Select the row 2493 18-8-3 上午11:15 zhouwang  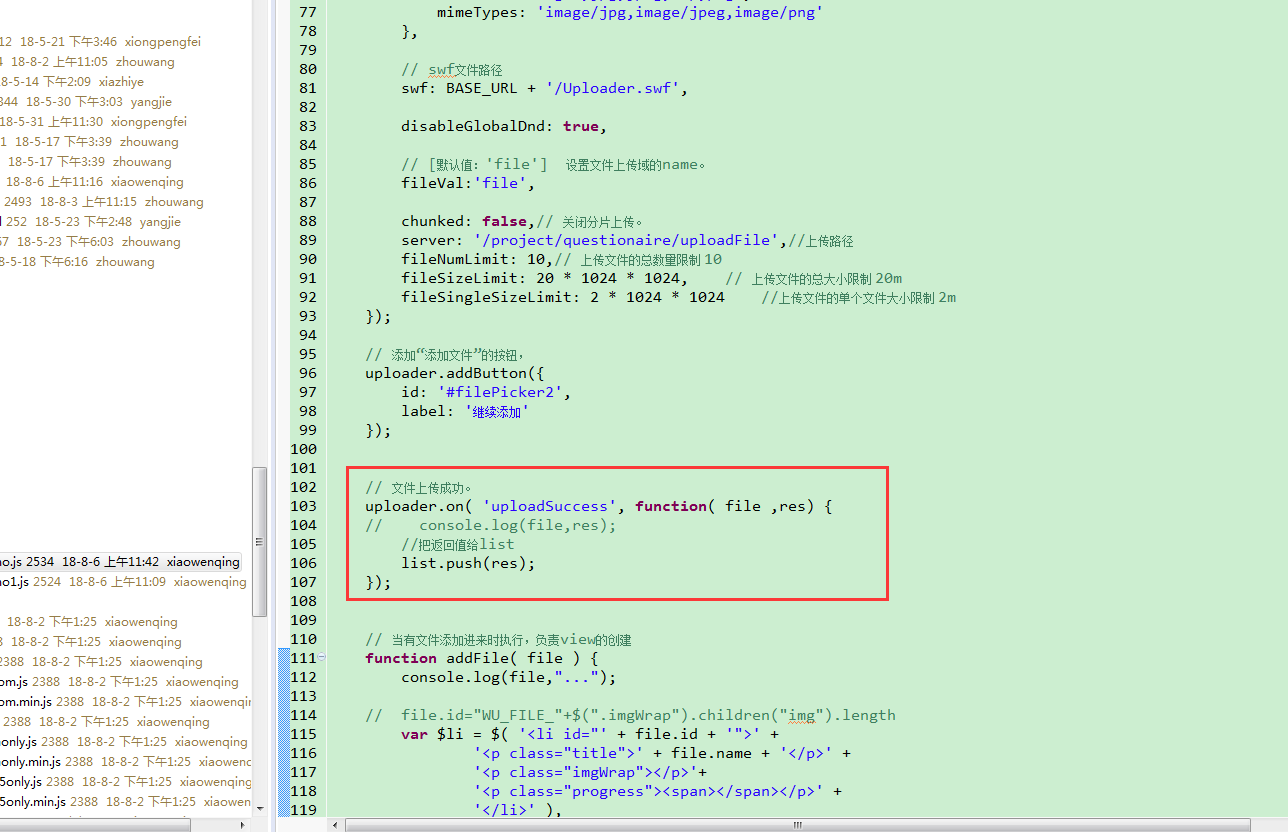(102, 202)
